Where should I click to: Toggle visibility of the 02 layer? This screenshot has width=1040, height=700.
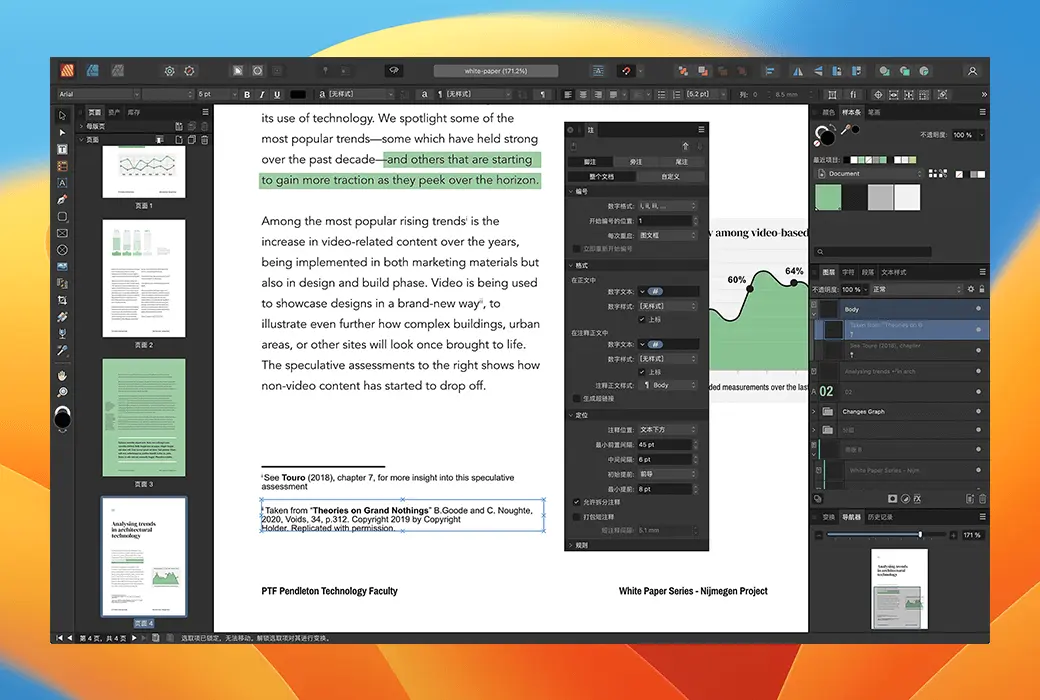(x=978, y=391)
